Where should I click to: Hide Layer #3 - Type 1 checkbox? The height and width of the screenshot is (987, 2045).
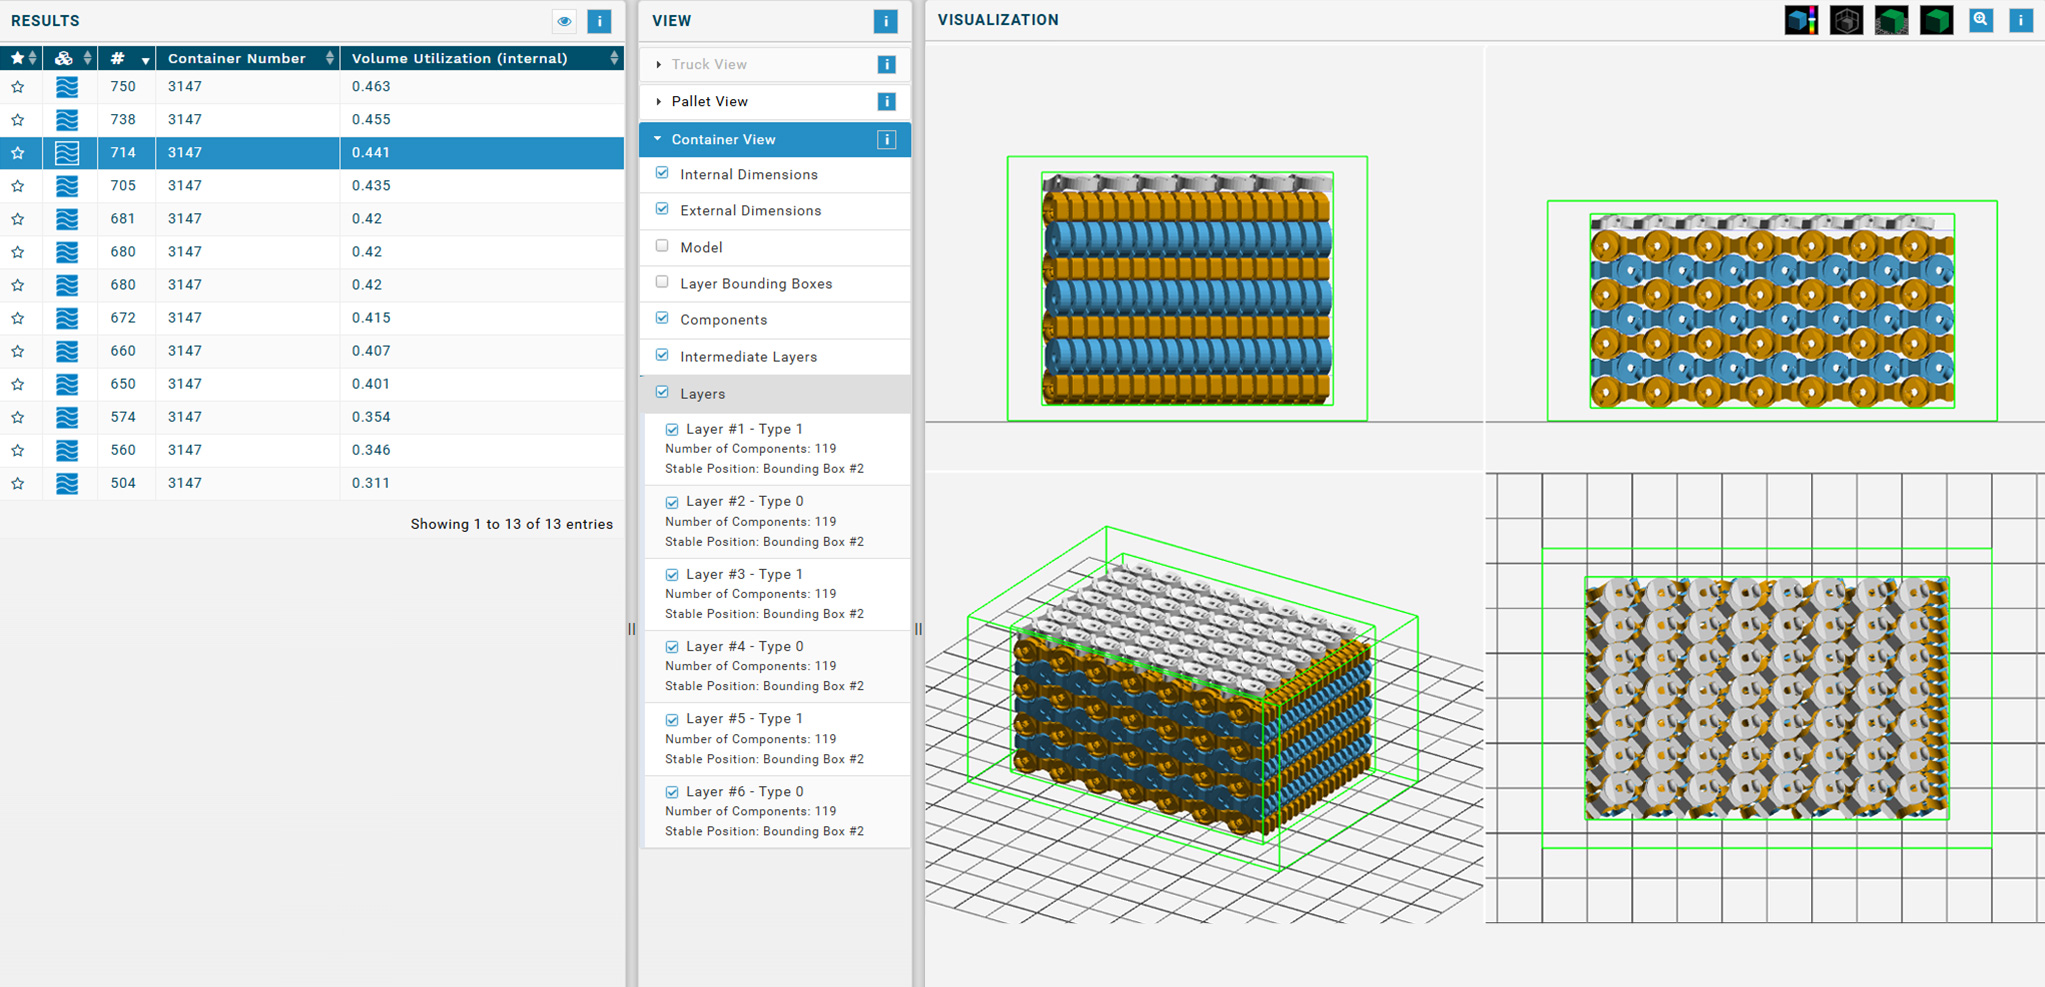pos(672,575)
